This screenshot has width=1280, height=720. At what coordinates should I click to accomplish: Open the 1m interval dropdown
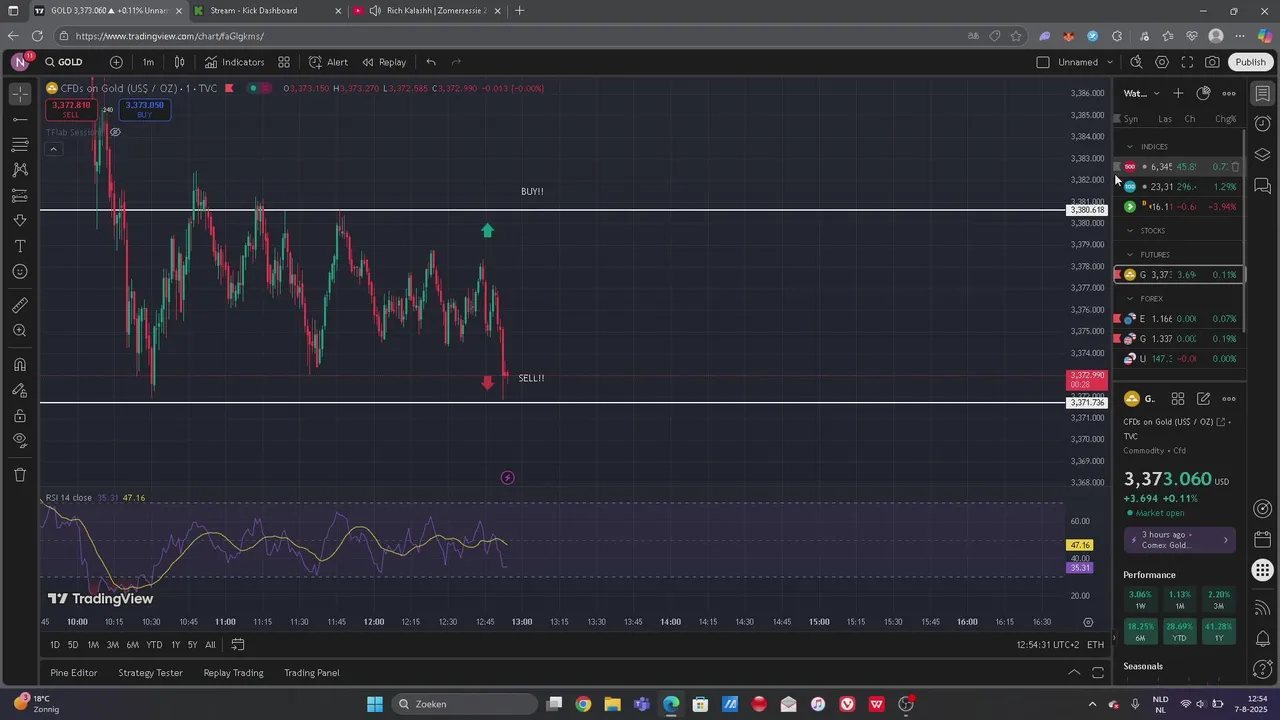click(x=148, y=62)
